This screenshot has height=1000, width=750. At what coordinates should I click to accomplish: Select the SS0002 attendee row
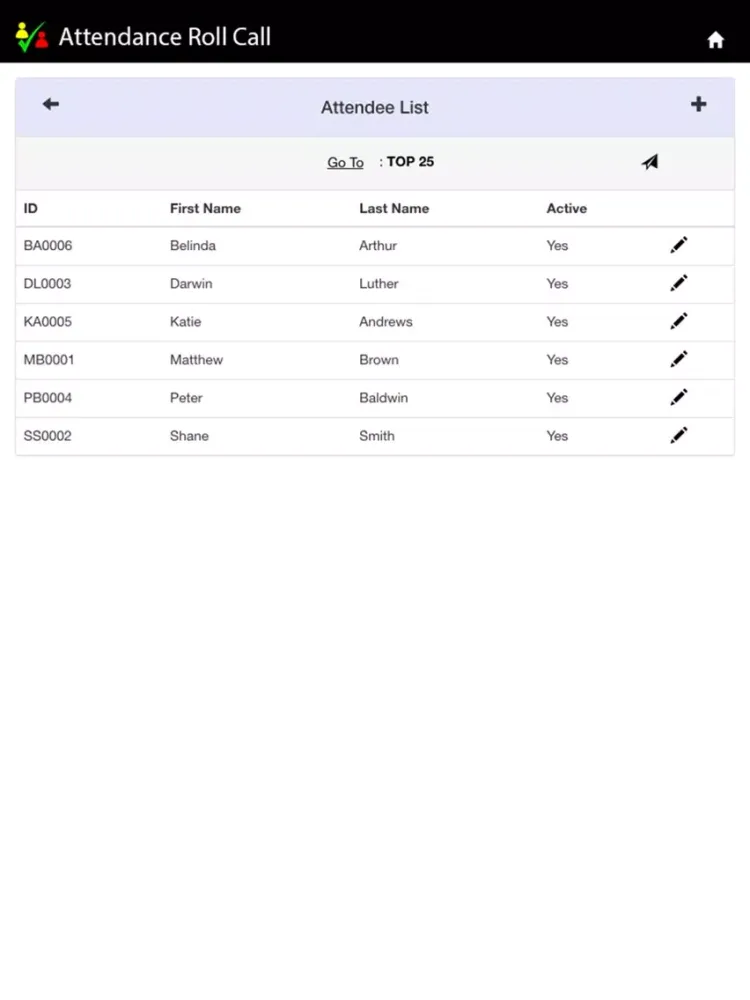click(48, 436)
